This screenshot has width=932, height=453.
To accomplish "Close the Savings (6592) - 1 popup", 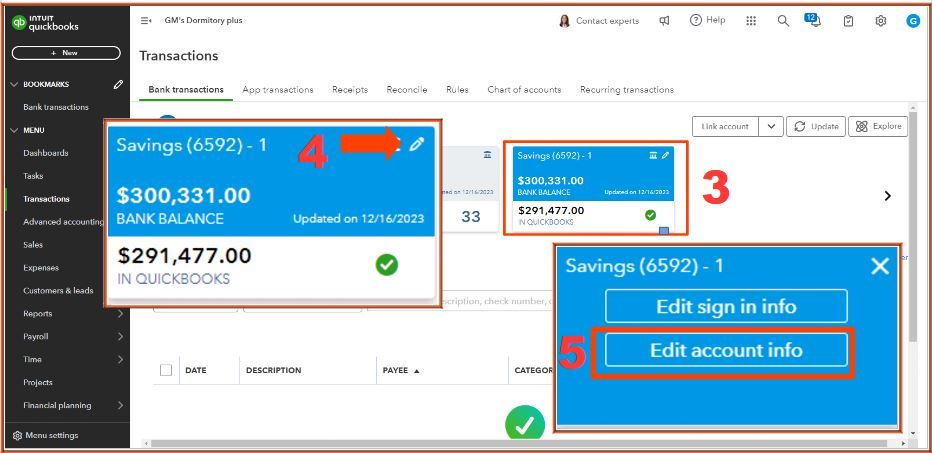I will pyautogui.click(x=880, y=266).
